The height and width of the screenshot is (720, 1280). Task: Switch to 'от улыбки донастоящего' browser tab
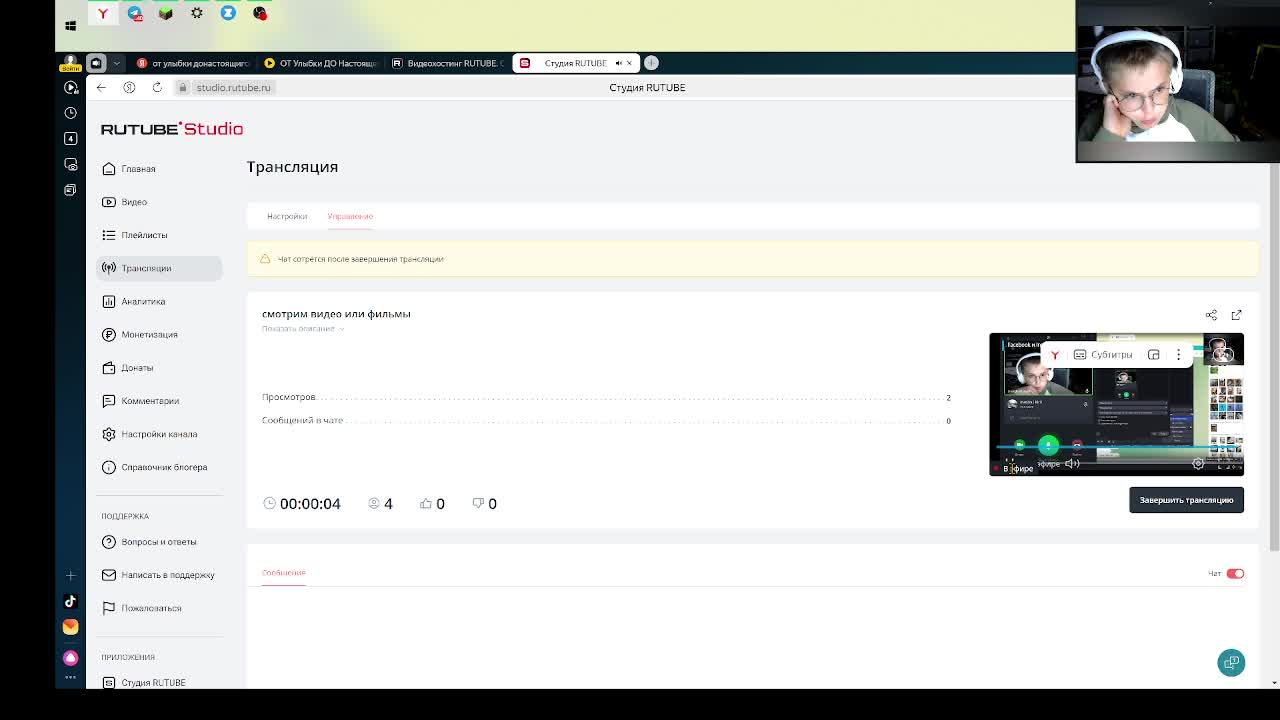tap(193, 63)
